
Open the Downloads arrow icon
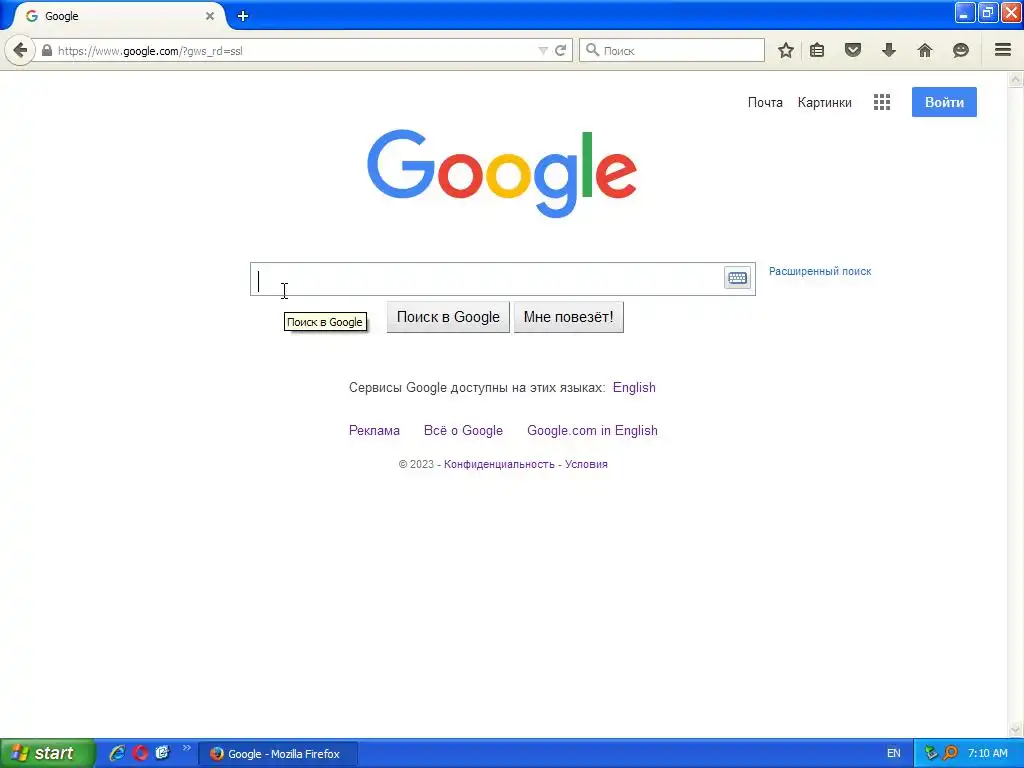coord(889,50)
